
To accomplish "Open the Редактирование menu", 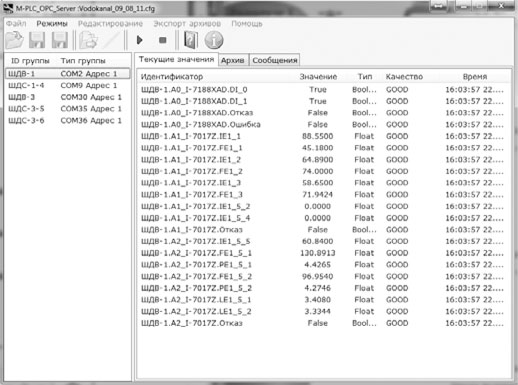I will coord(110,24).
